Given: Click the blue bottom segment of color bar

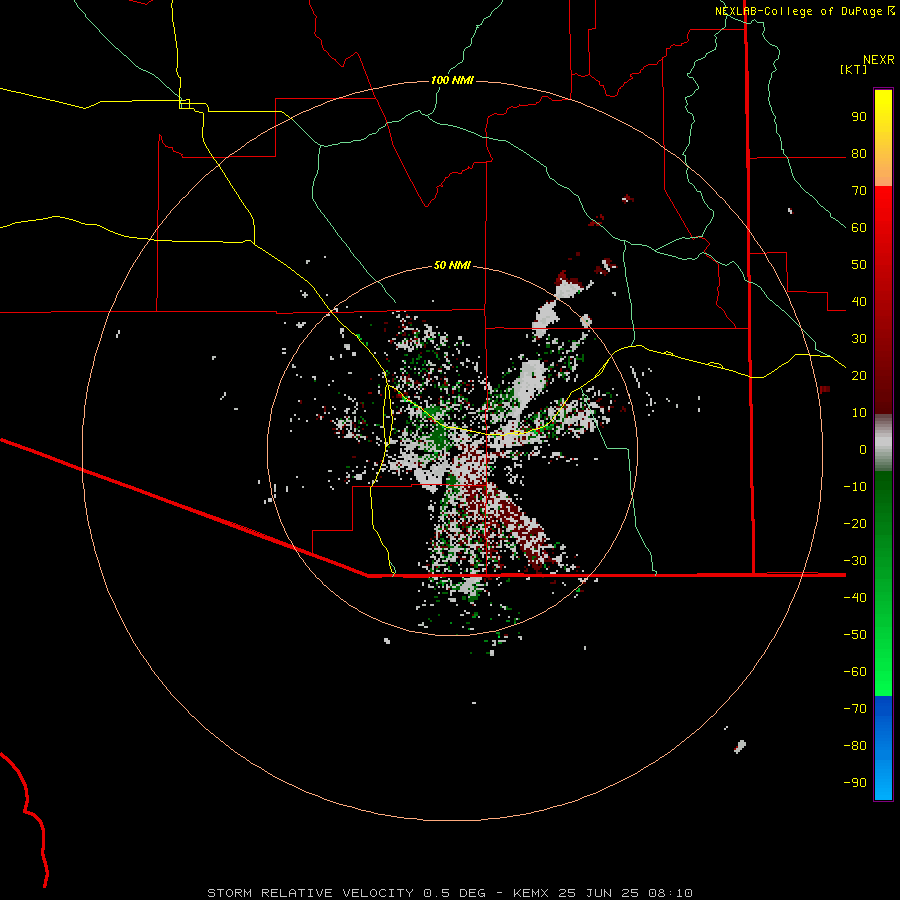Looking at the screenshot, I should [x=883, y=748].
